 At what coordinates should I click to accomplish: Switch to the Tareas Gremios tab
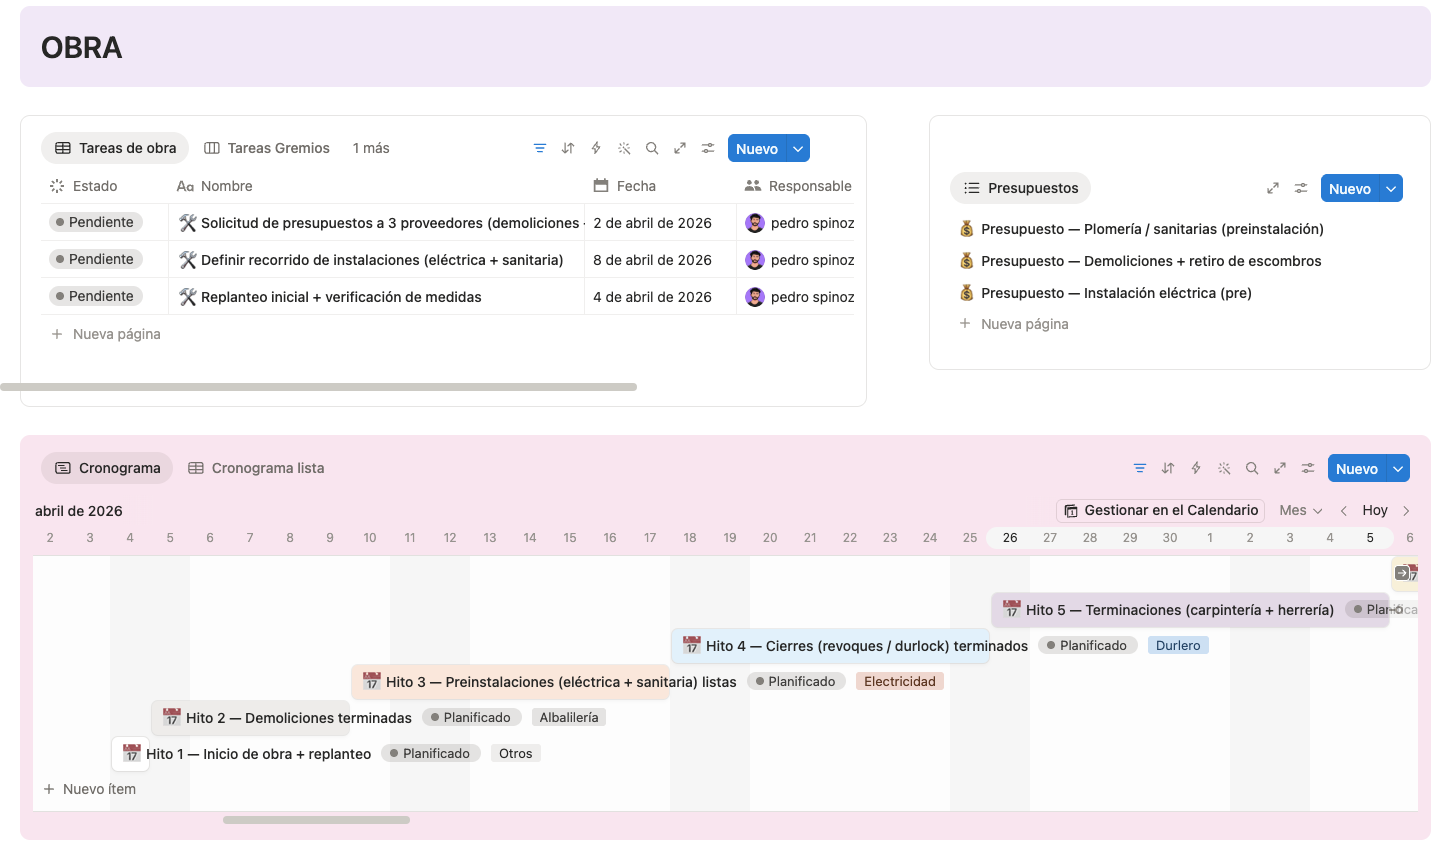(x=267, y=148)
